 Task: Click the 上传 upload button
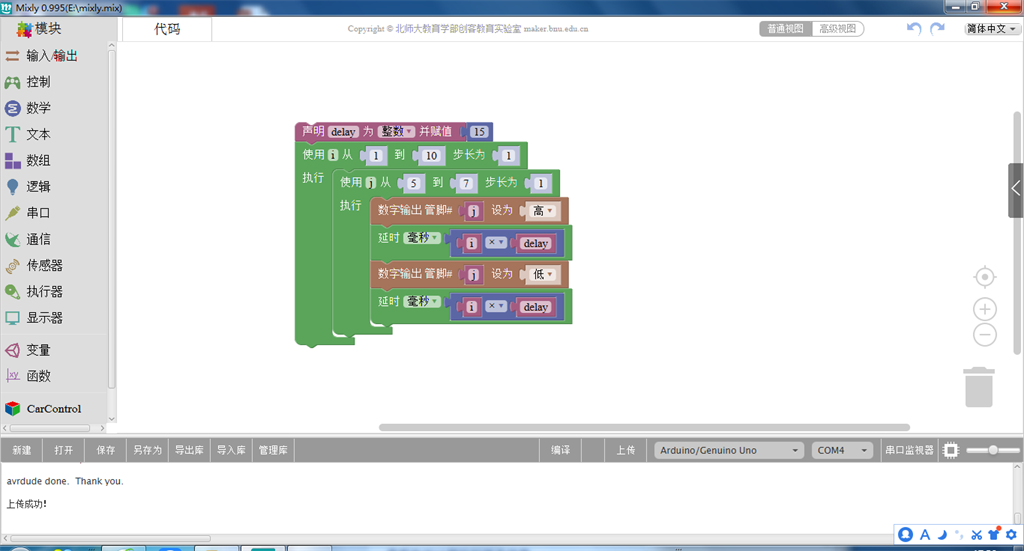(625, 451)
